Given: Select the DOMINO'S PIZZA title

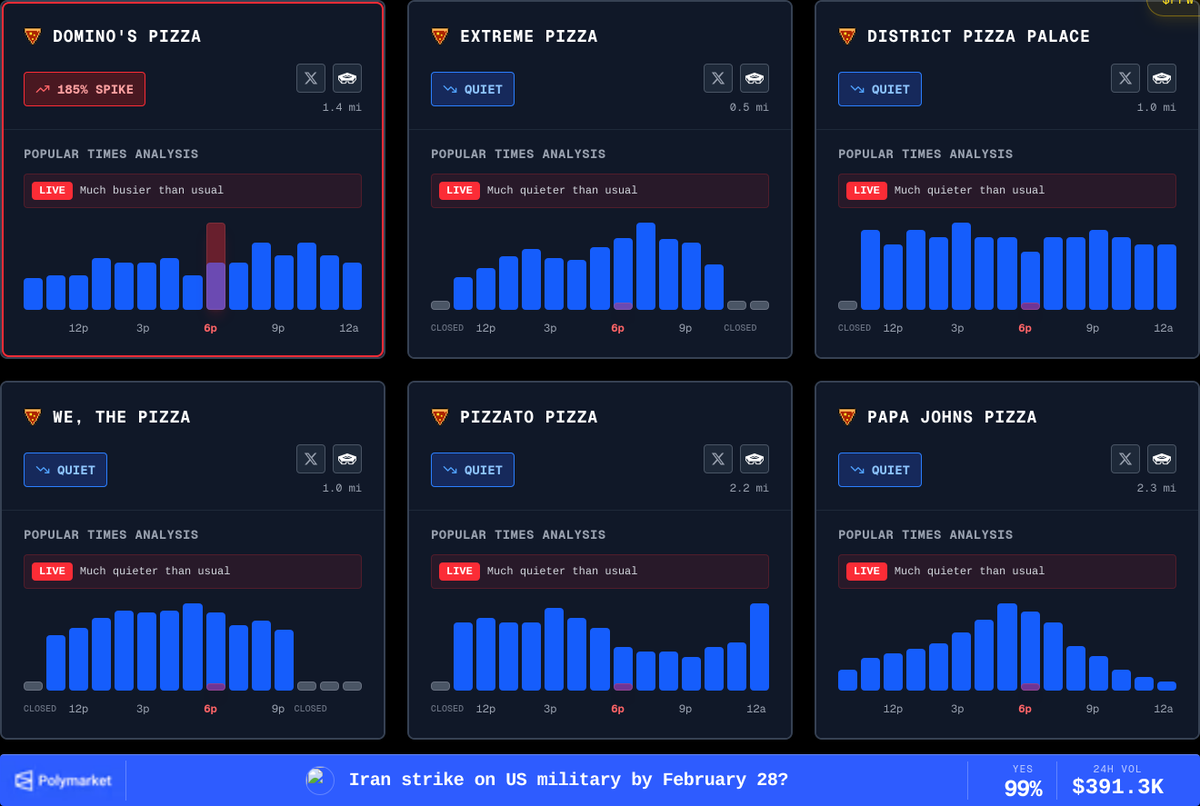Looking at the screenshot, I should pyautogui.click(x=127, y=36).
